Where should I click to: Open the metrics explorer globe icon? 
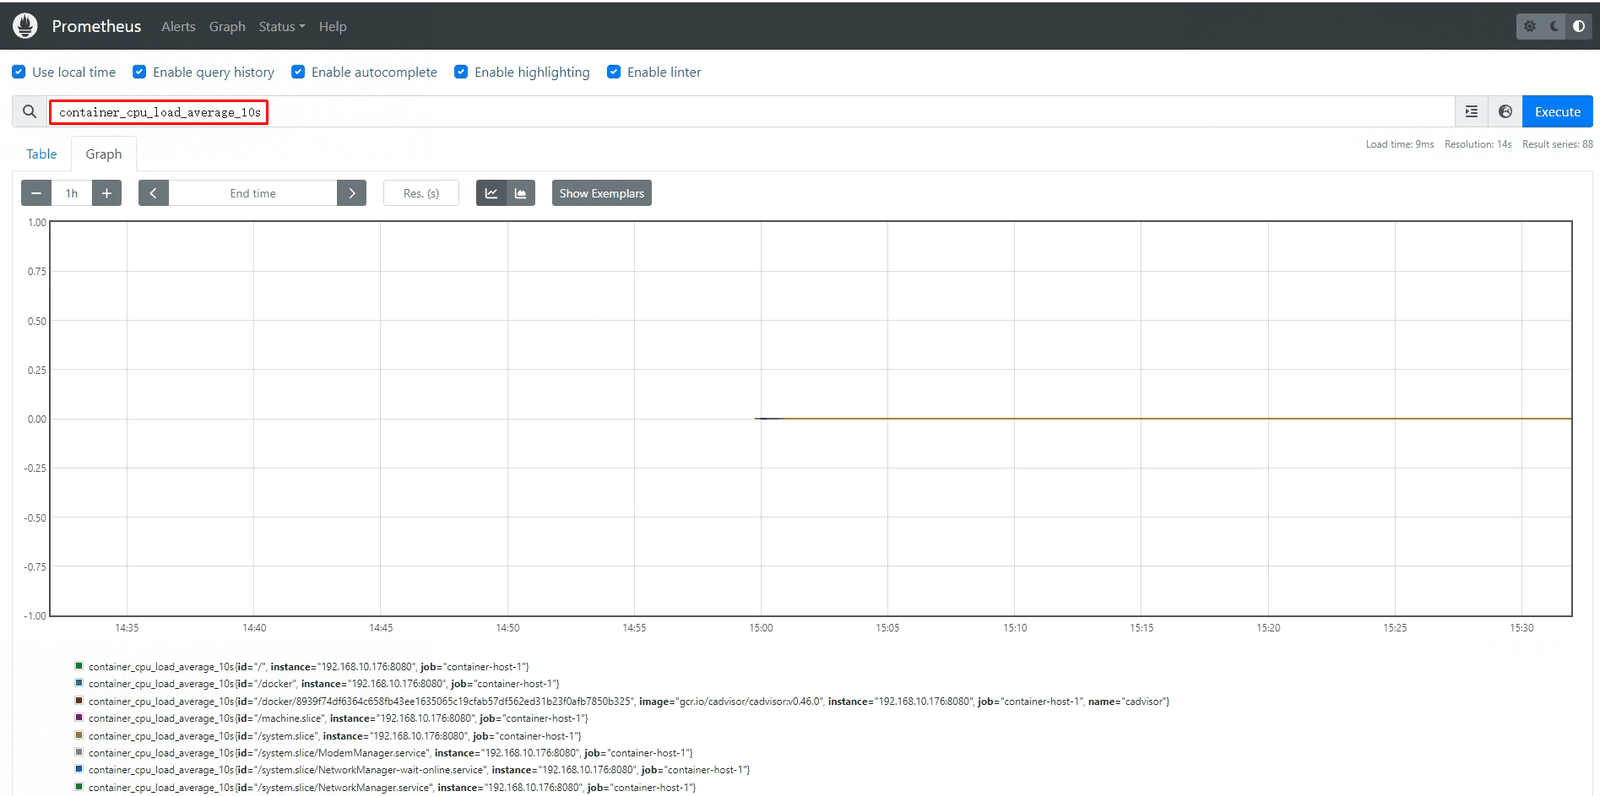[1505, 112]
